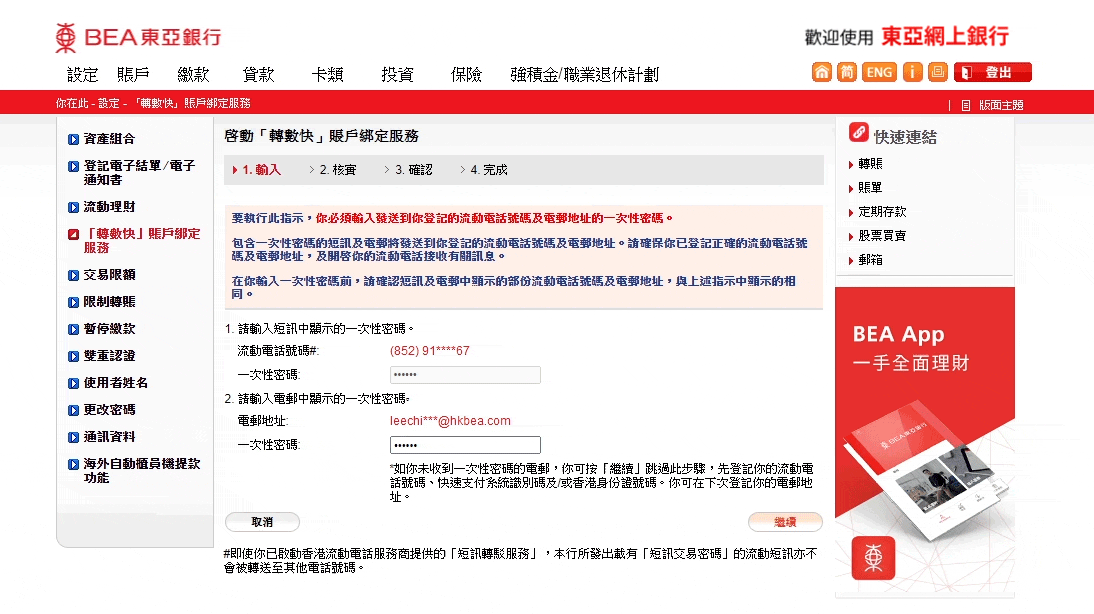Click step '3. 確認' in the progress bar
This screenshot has height=614, width=1094.
click(414, 170)
